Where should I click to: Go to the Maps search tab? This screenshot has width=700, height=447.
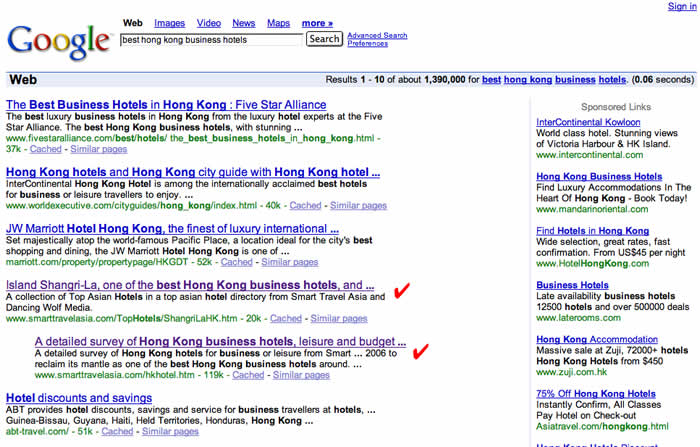[278, 23]
